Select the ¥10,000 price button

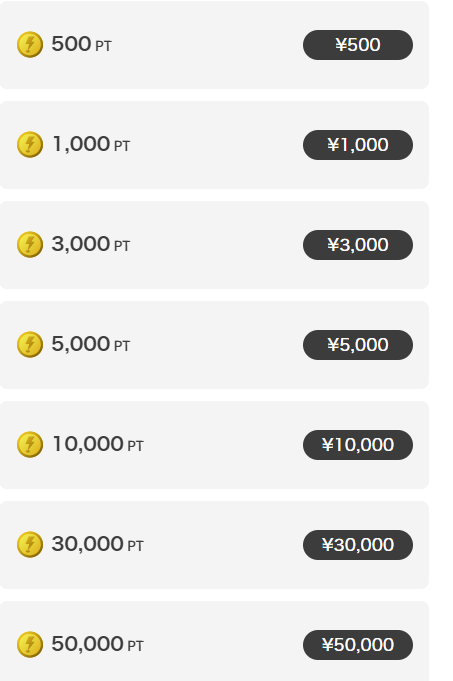tap(358, 445)
